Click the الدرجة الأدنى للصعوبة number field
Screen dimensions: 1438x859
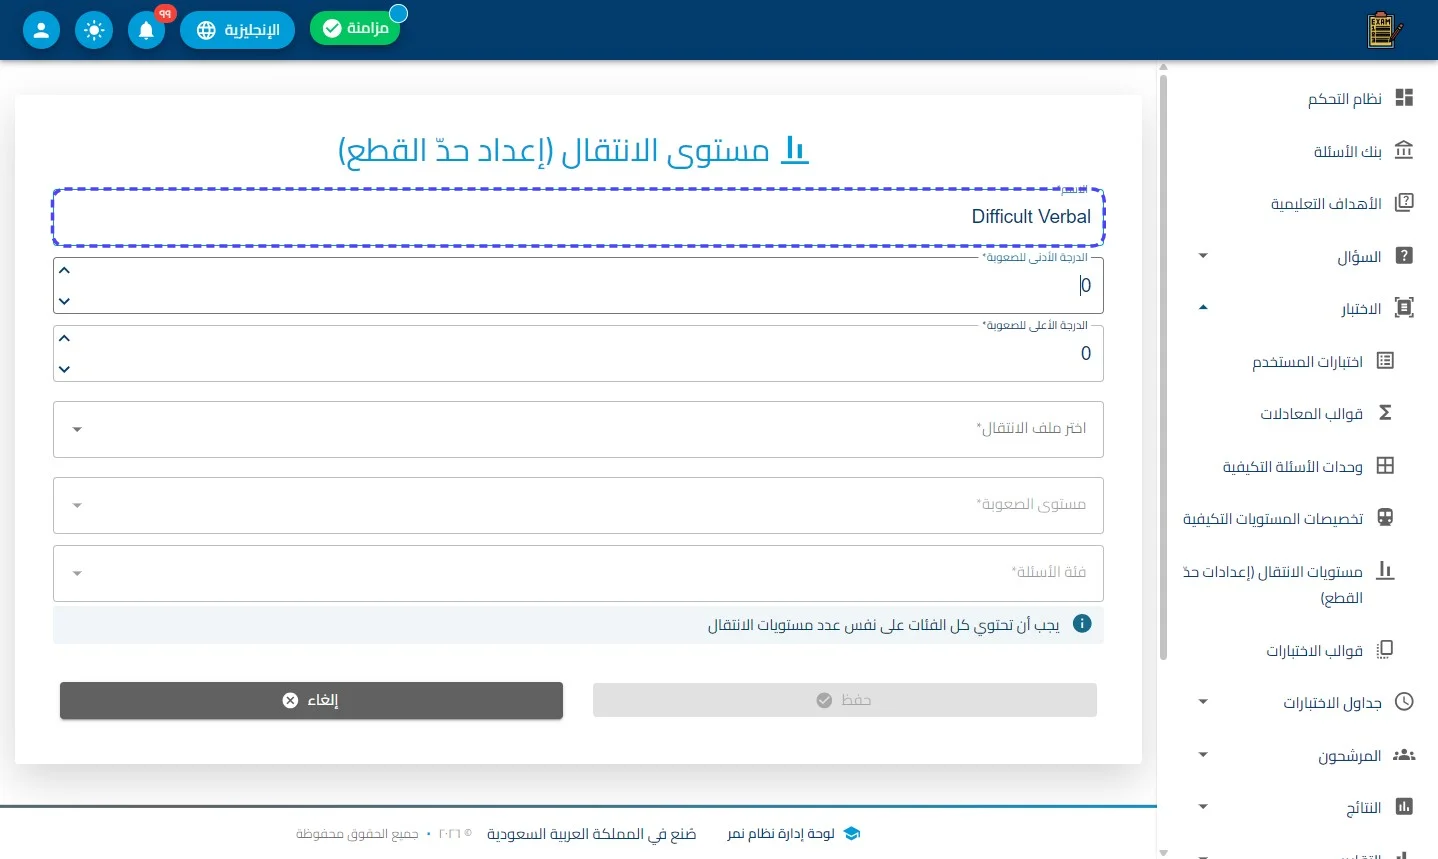coord(578,286)
